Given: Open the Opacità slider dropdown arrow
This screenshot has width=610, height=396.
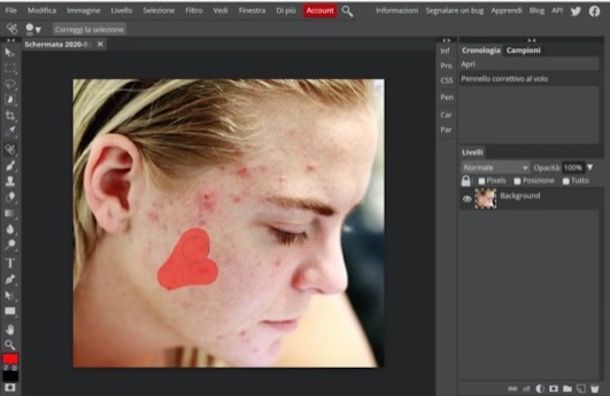Looking at the screenshot, I should click(x=590, y=167).
